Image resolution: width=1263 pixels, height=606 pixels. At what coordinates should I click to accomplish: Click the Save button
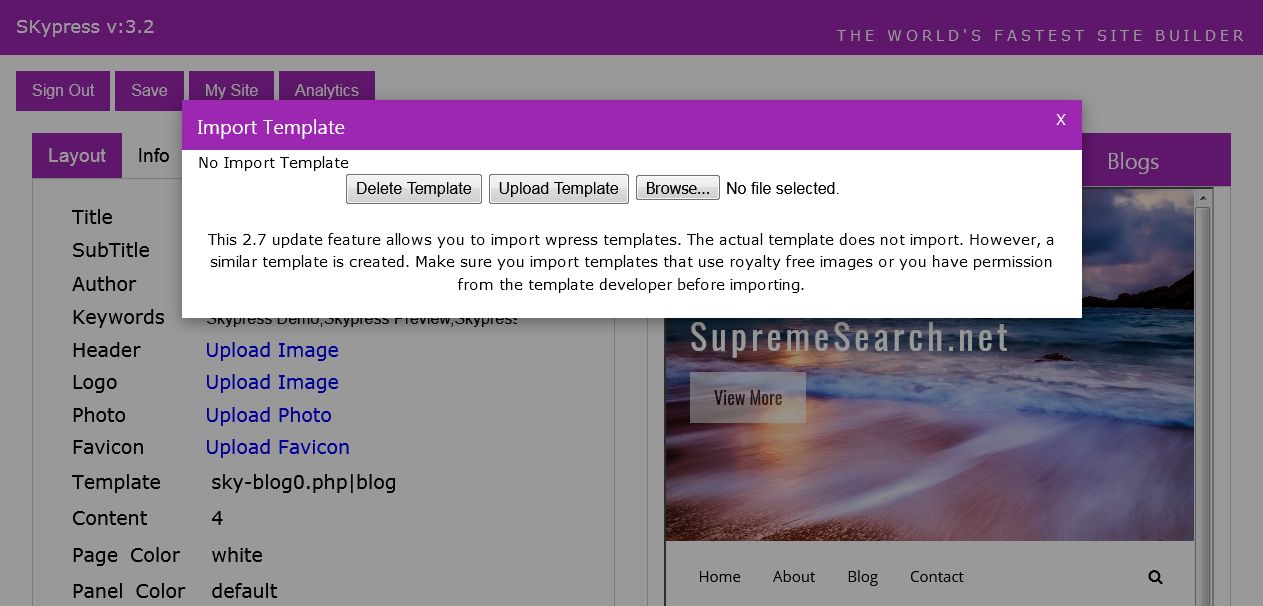[149, 90]
